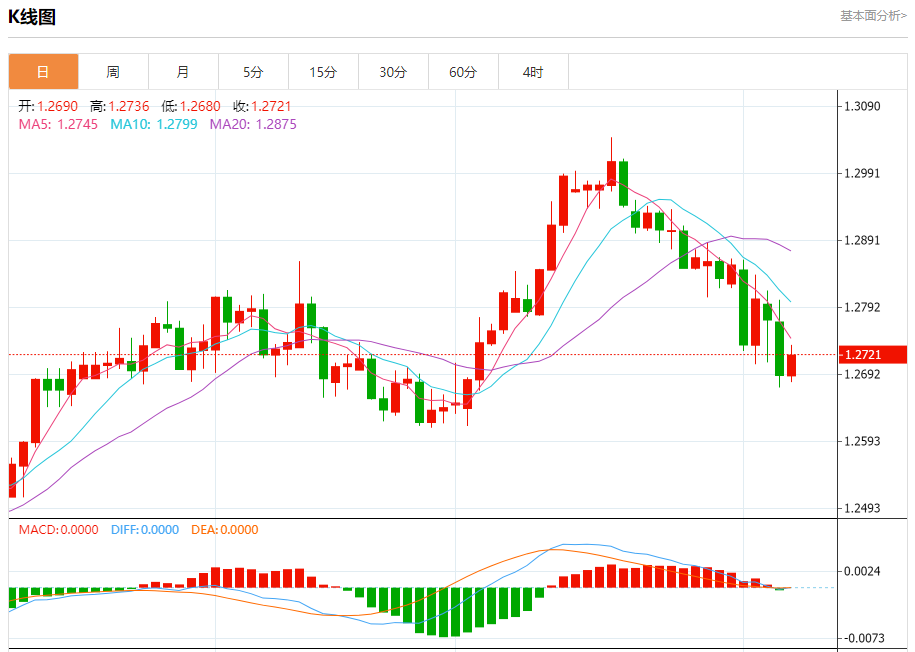The width and height of the screenshot is (915, 652).
Task: Select the 日 daily chart tab
Action: click(43, 72)
